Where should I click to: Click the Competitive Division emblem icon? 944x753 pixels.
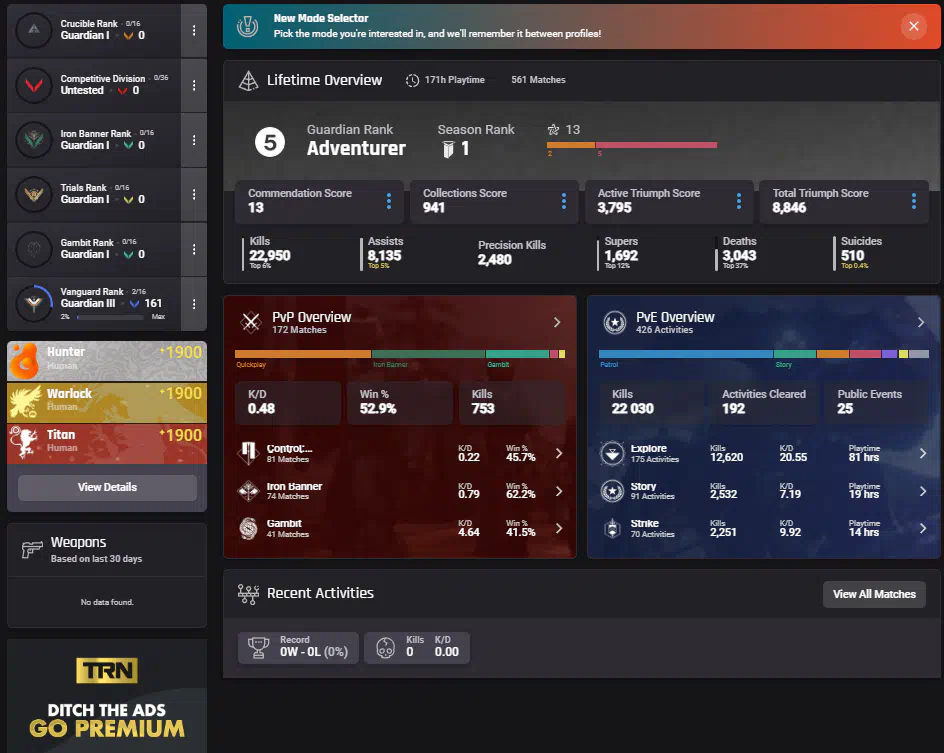click(34, 85)
